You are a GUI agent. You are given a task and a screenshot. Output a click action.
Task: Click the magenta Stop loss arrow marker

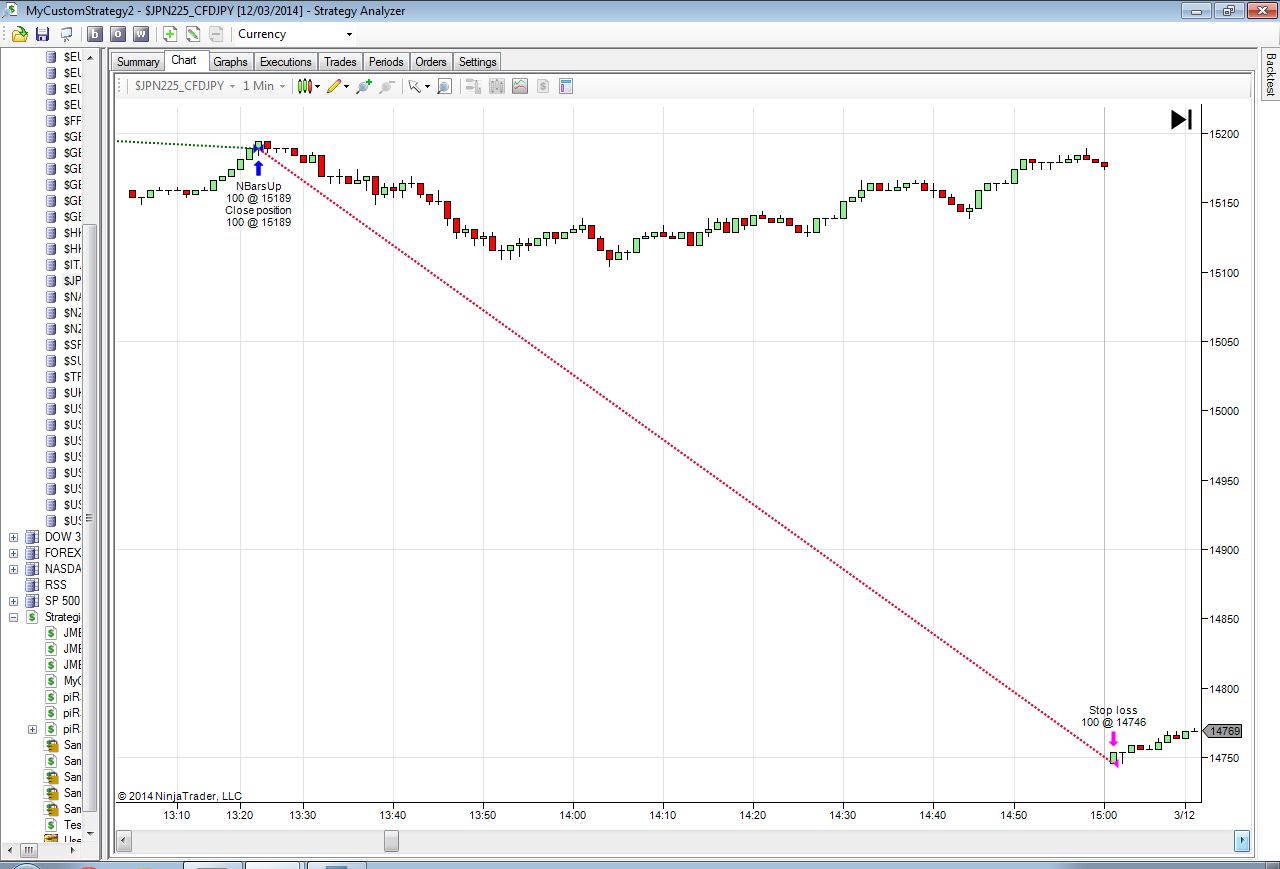tap(1113, 738)
